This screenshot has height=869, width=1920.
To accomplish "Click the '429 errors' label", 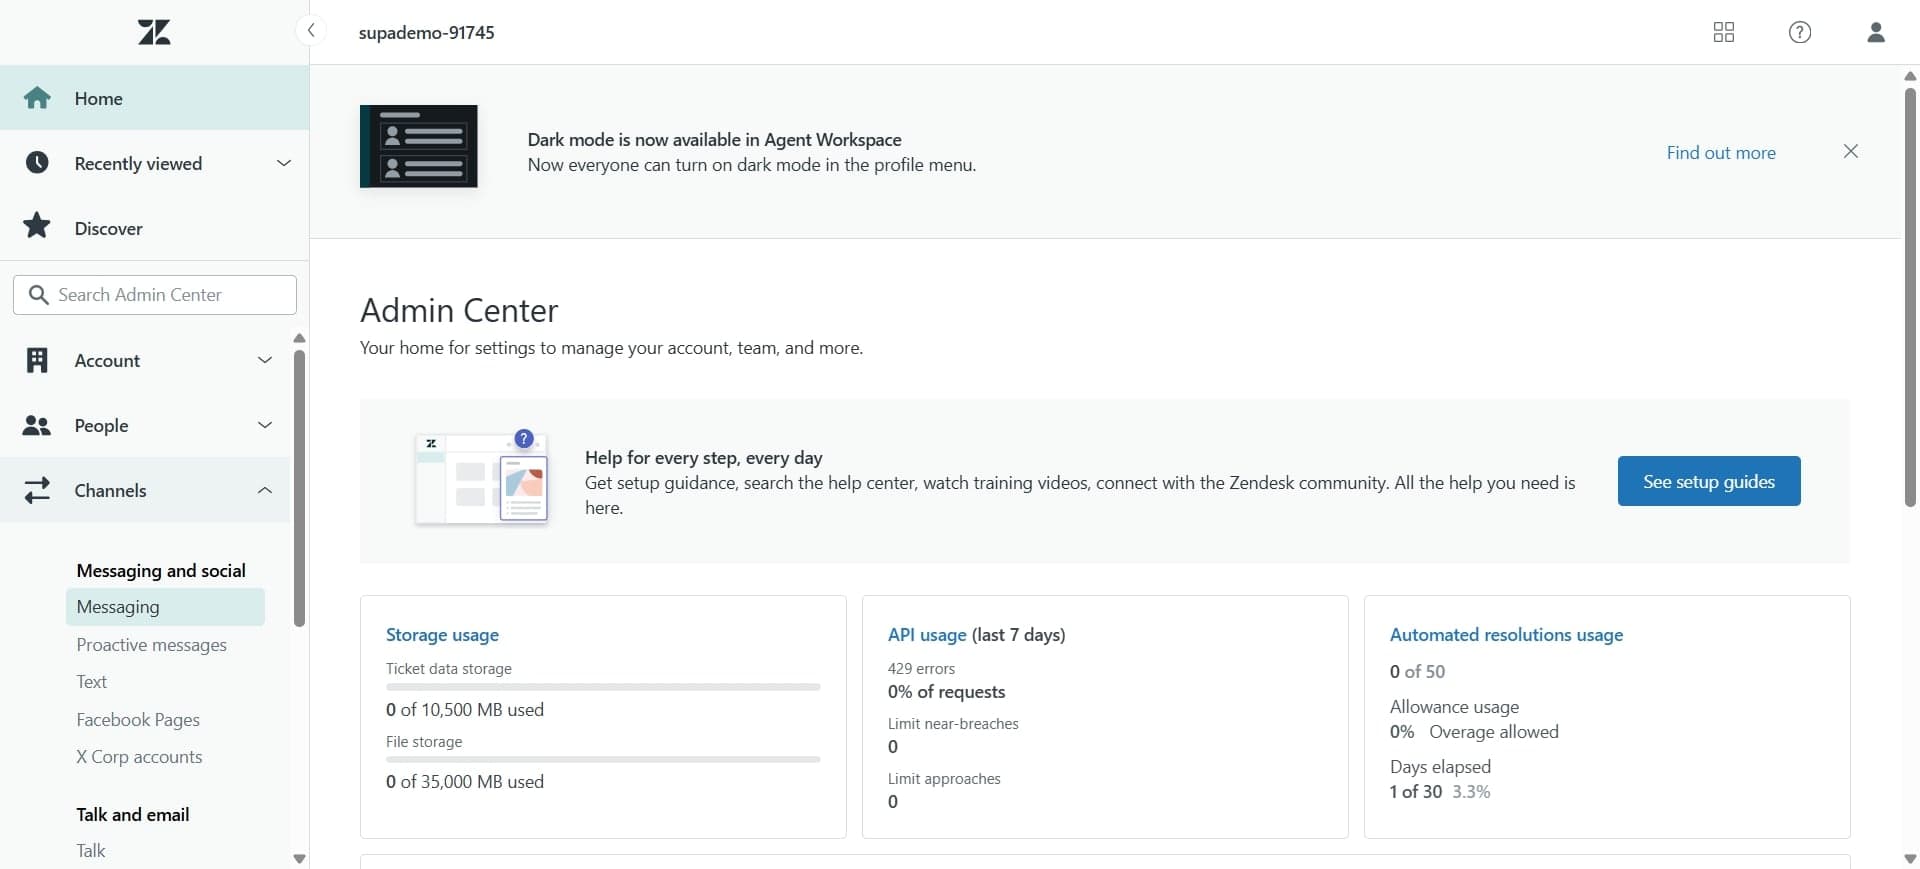I will pos(921,669).
